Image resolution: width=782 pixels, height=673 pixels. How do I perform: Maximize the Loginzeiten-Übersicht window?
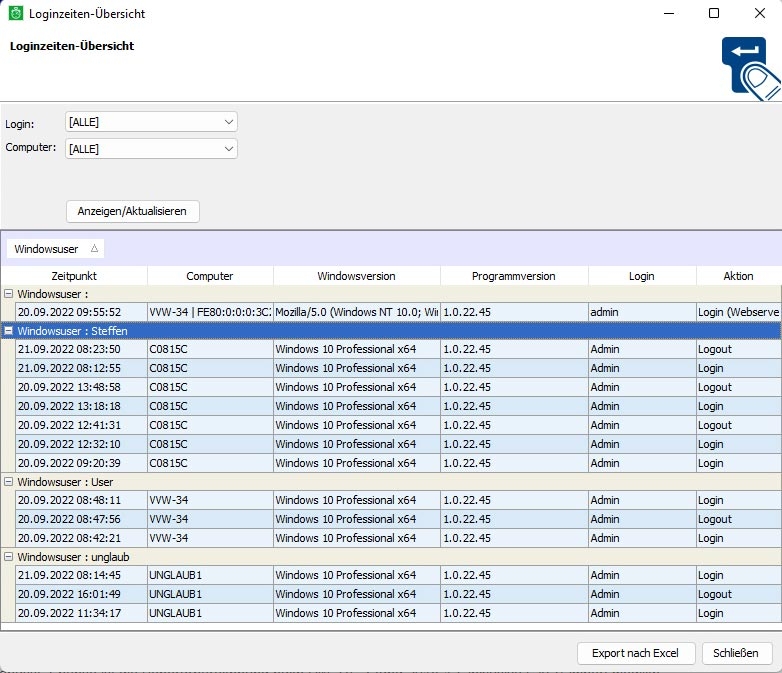(x=713, y=14)
